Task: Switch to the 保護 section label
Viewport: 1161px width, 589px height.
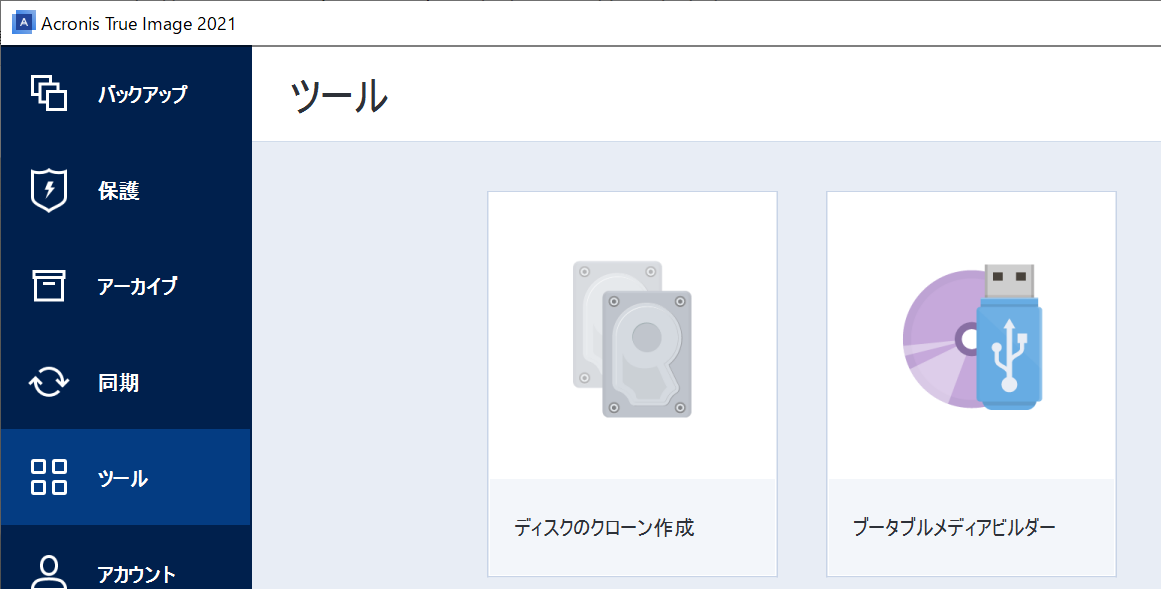Action: pyautogui.click(x=118, y=191)
